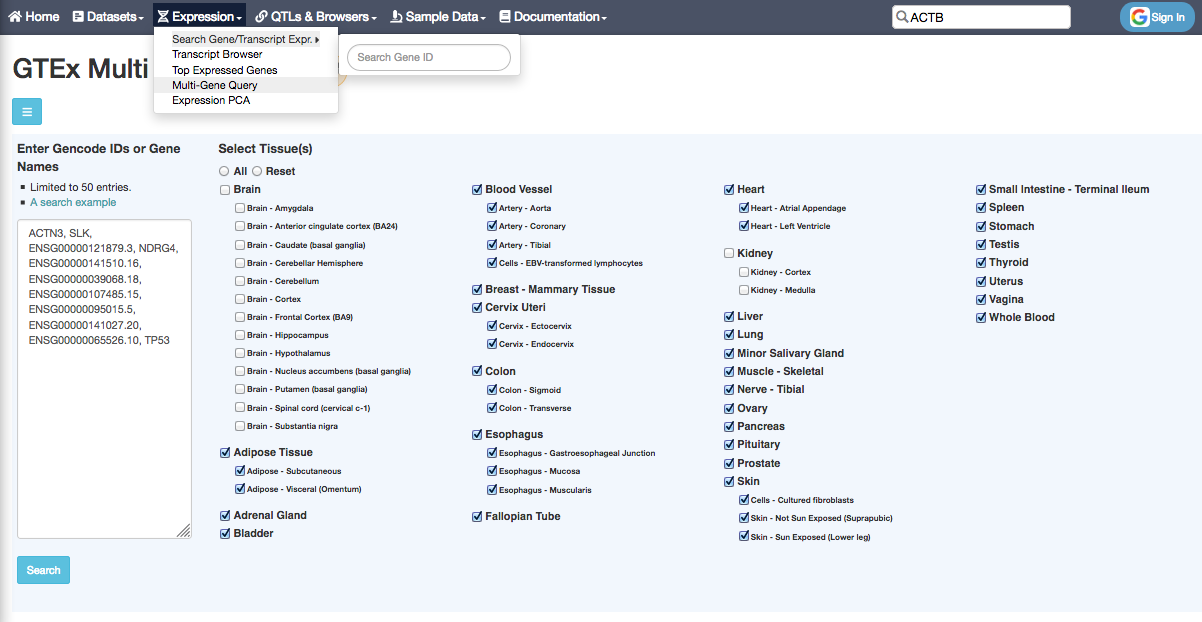
Task: Uncheck Breast - Mammary Tissue
Action: 477,289
